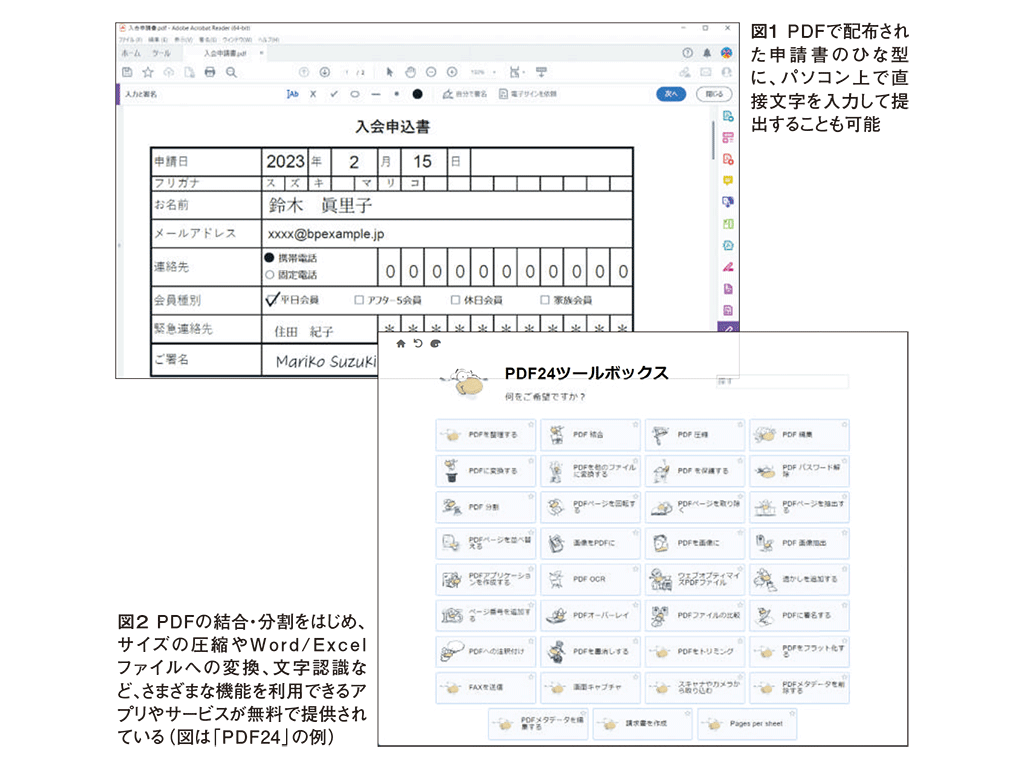This screenshot has width=1024, height=768.
Task: Switch to the 入会申請書.pdf document tab
Action: pos(225,53)
